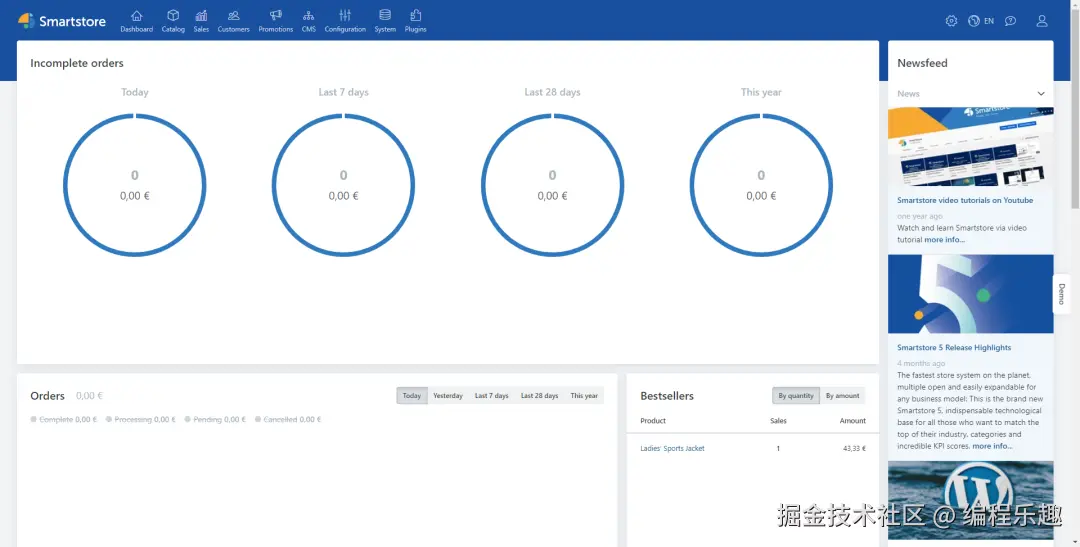Image resolution: width=1080 pixels, height=547 pixels.
Task: Click the video tutorials news thumbnail
Action: click(x=970, y=147)
